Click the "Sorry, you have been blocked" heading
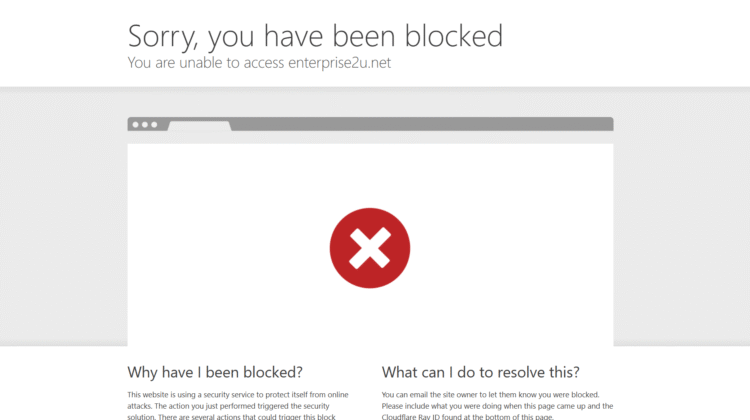This screenshot has width=750, height=420. click(315, 36)
